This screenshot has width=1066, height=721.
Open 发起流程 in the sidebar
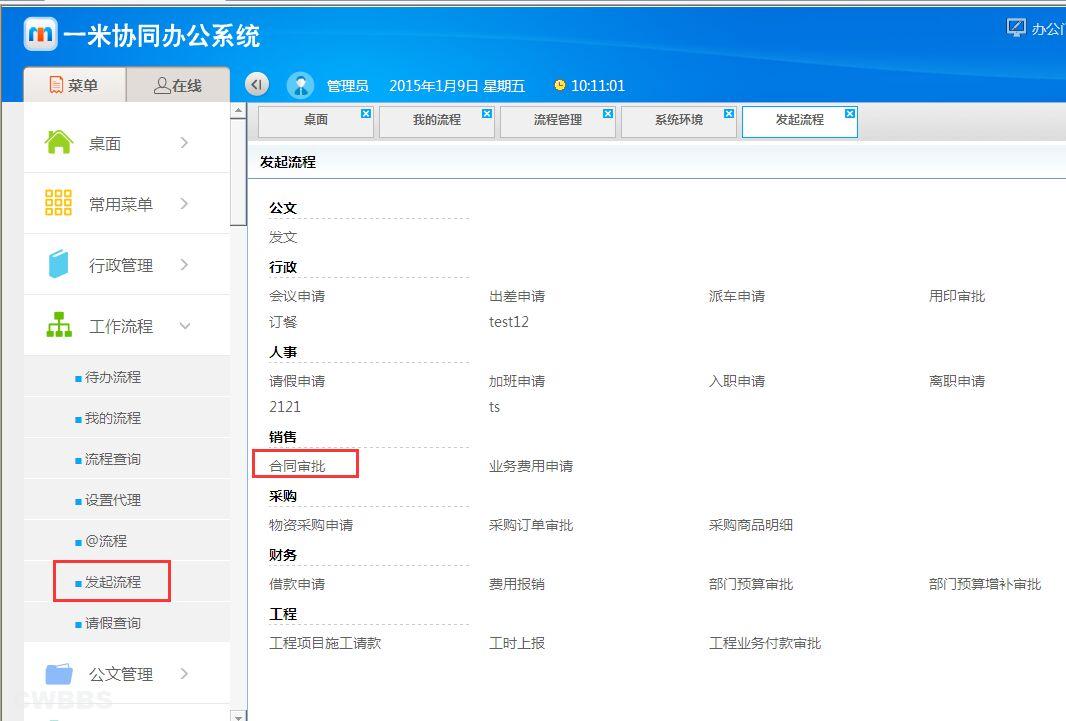tap(113, 582)
